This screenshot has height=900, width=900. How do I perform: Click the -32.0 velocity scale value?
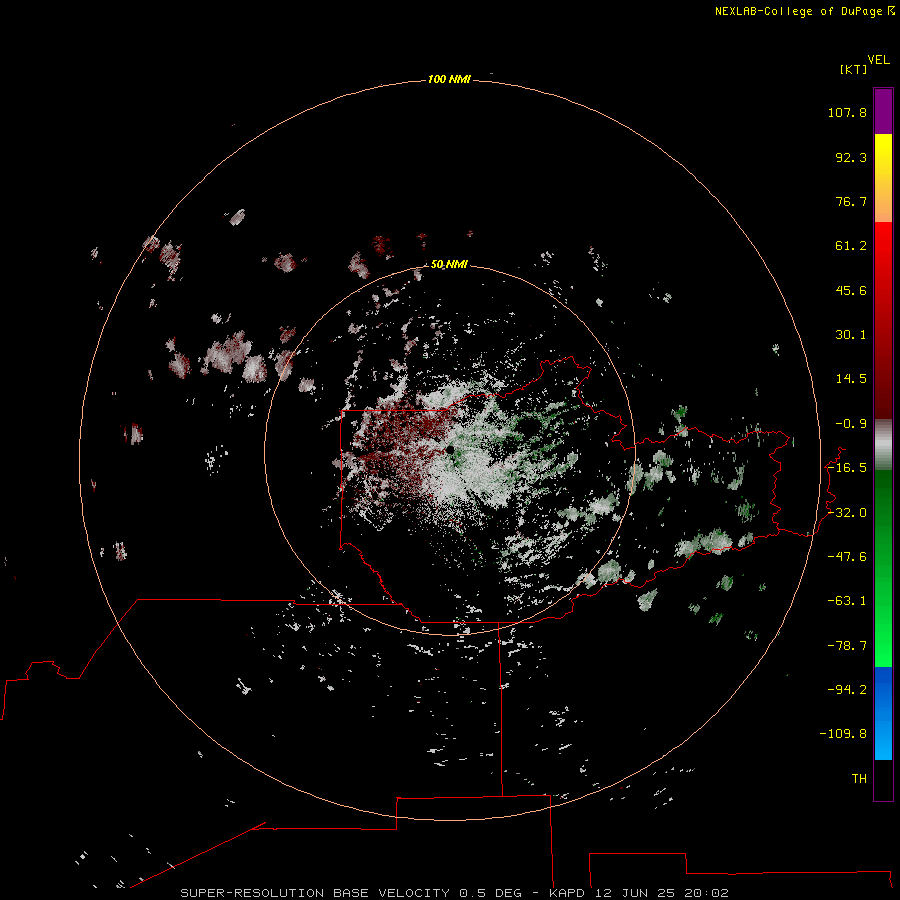(x=847, y=513)
